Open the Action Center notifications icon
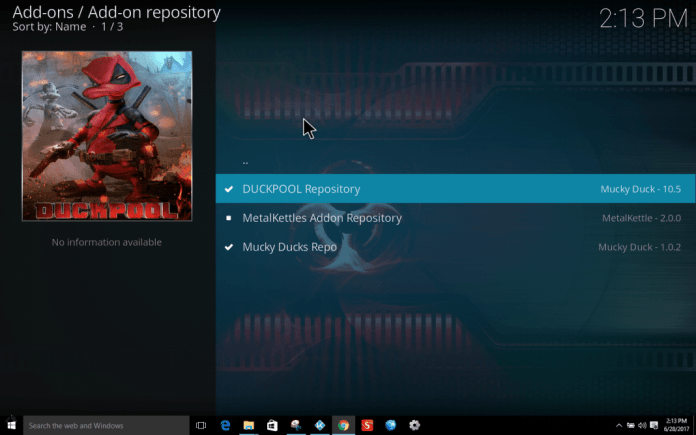Image resolution: width=696 pixels, height=435 pixels. 654,425
